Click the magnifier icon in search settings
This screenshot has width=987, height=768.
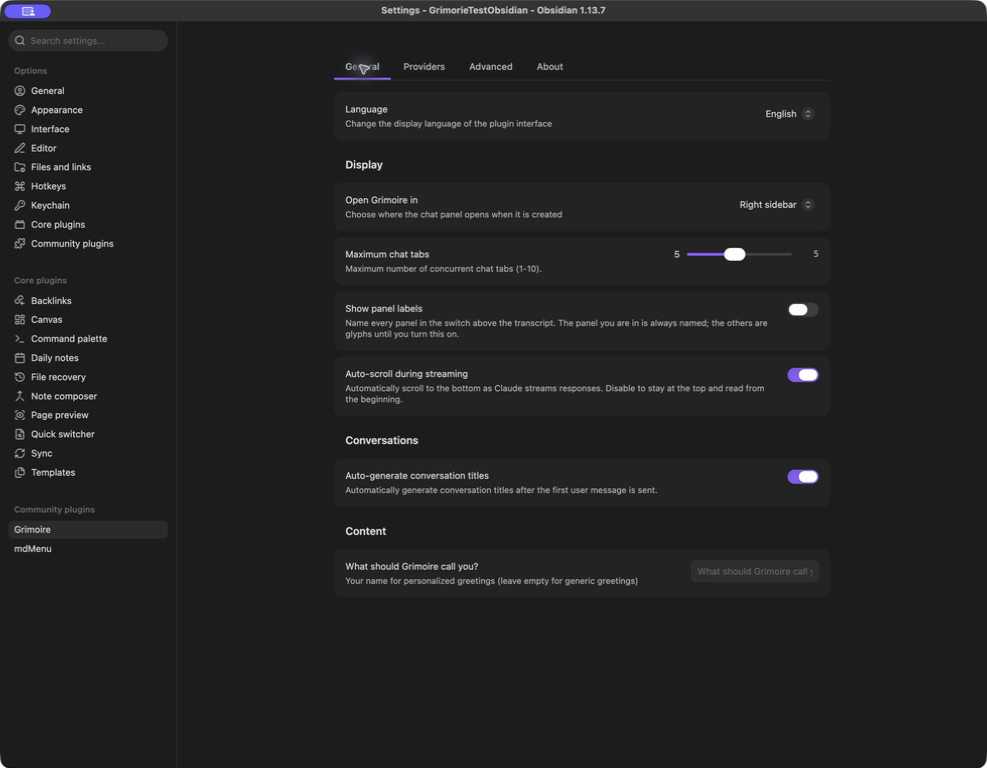pyautogui.click(x=20, y=41)
